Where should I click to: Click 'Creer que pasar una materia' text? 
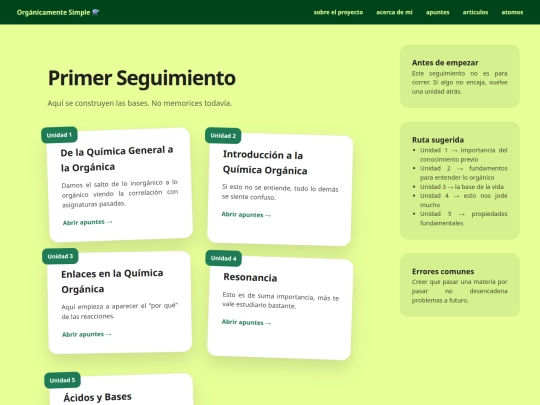pos(459,291)
